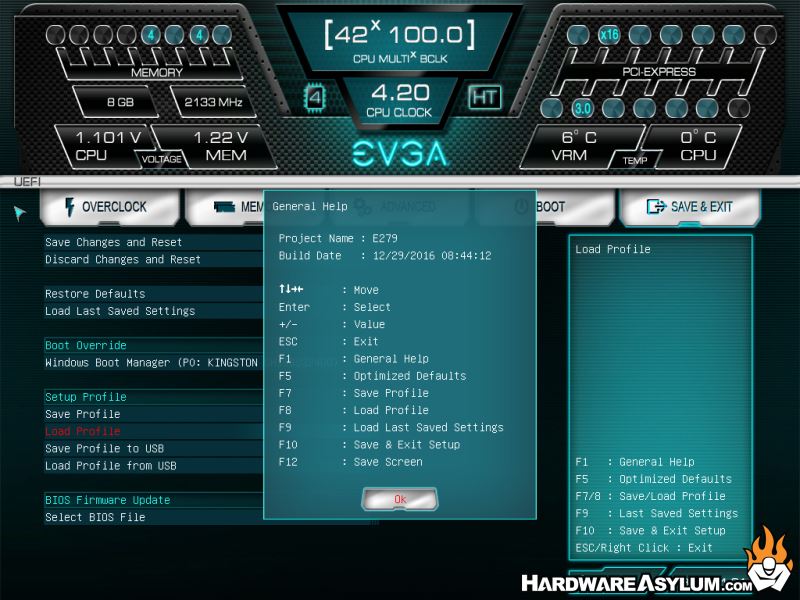Image resolution: width=800 pixels, height=600 pixels.
Task: Click the memory chip icon on the Memory tab
Action: point(224,207)
